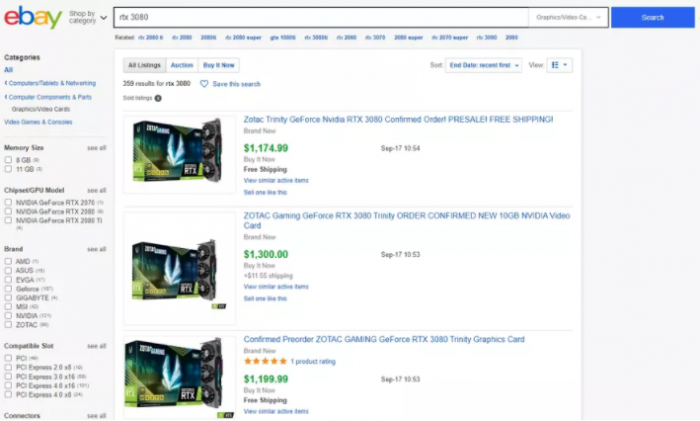Viewport: 700px width, 421px height.
Task: Click the +$11.55 shipping text
Action: coord(268,275)
